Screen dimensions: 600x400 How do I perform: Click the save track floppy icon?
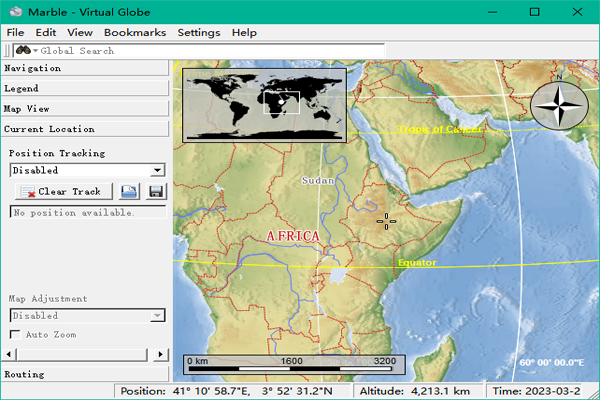(156, 191)
